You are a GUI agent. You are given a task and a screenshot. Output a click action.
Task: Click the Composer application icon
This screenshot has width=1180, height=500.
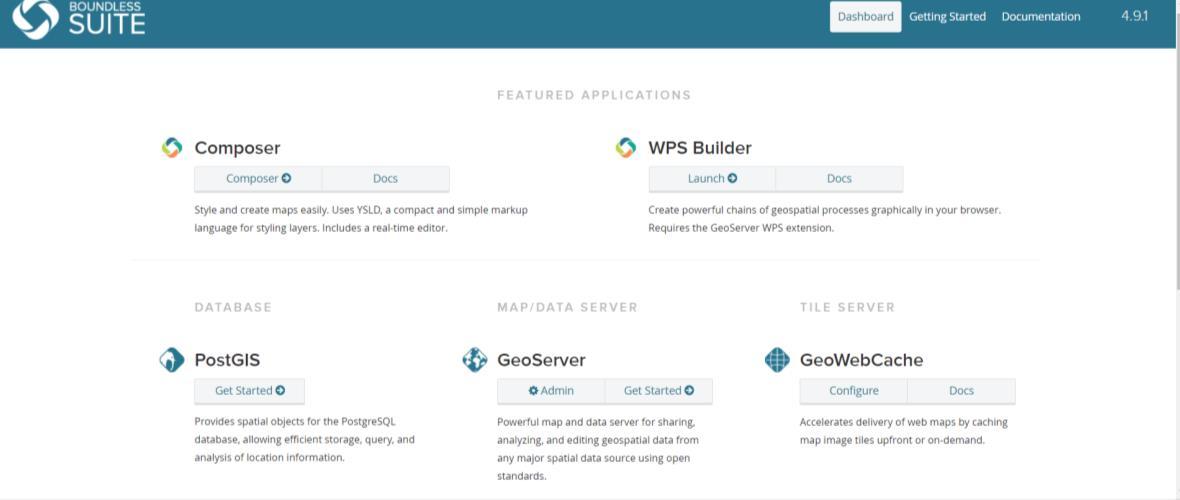click(x=172, y=148)
